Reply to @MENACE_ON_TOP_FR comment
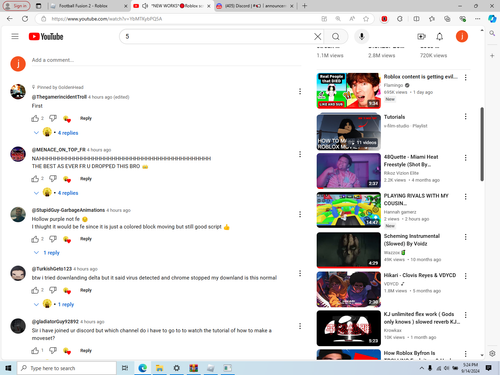Screen dimensions: 500x375 click(x=86, y=179)
